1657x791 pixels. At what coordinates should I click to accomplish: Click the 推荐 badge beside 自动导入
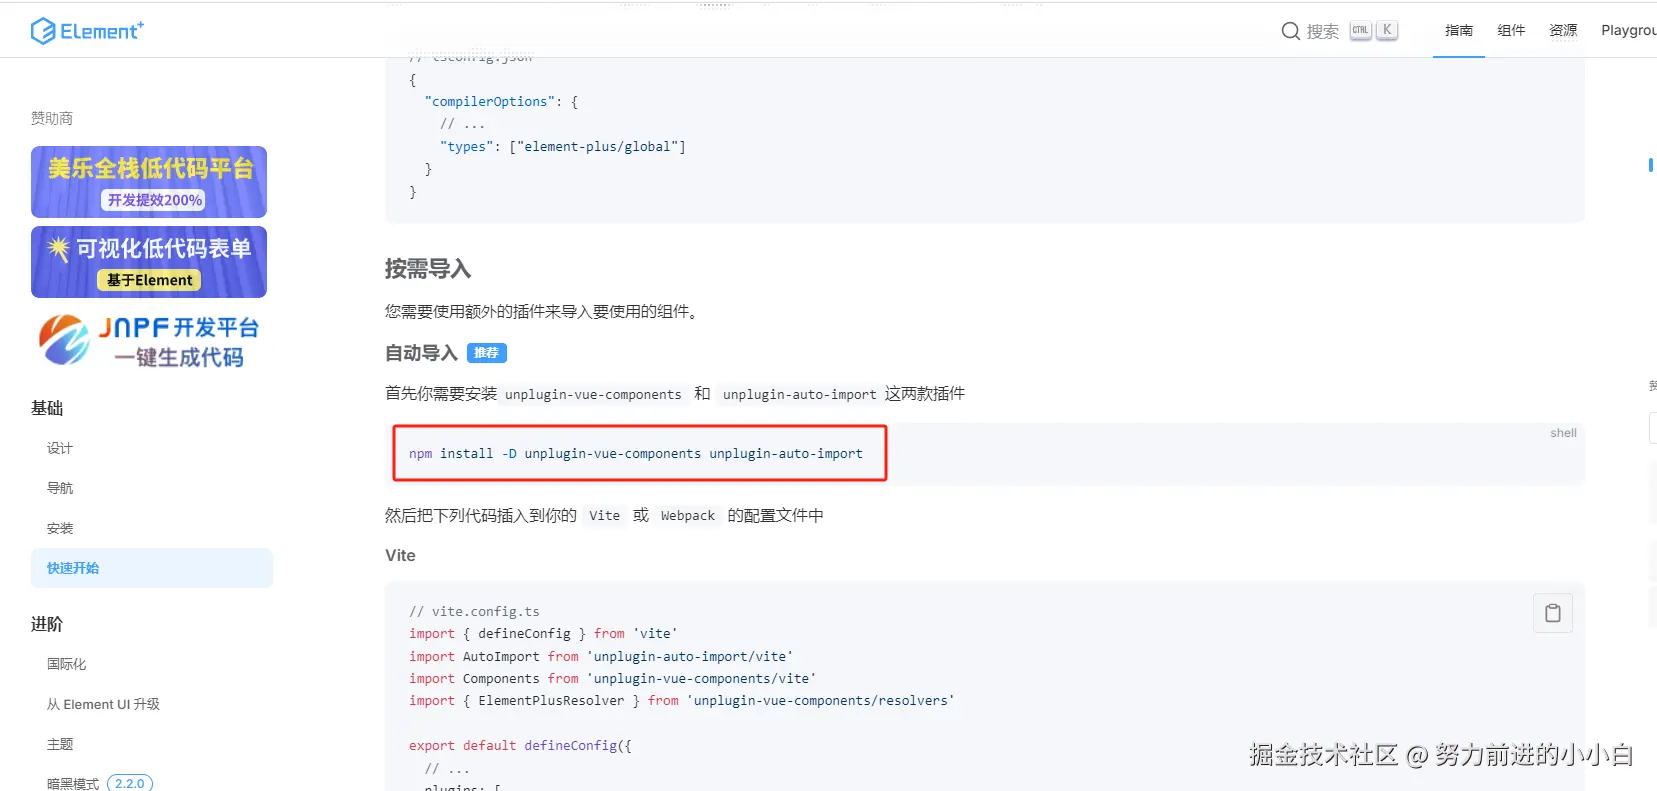point(486,353)
